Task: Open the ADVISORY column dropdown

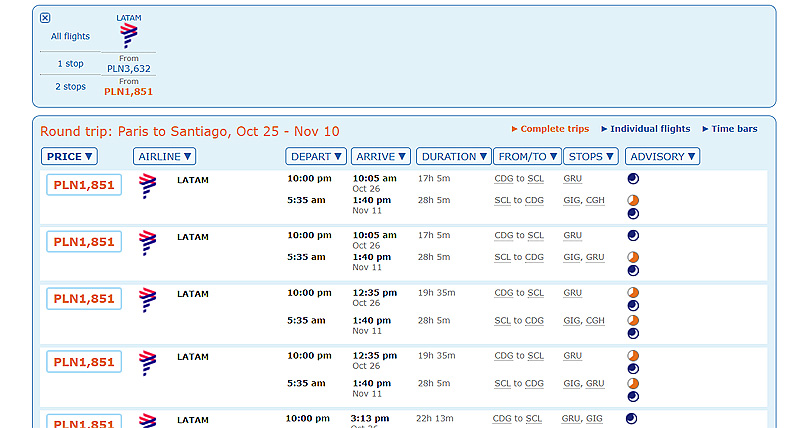Action: click(x=662, y=157)
